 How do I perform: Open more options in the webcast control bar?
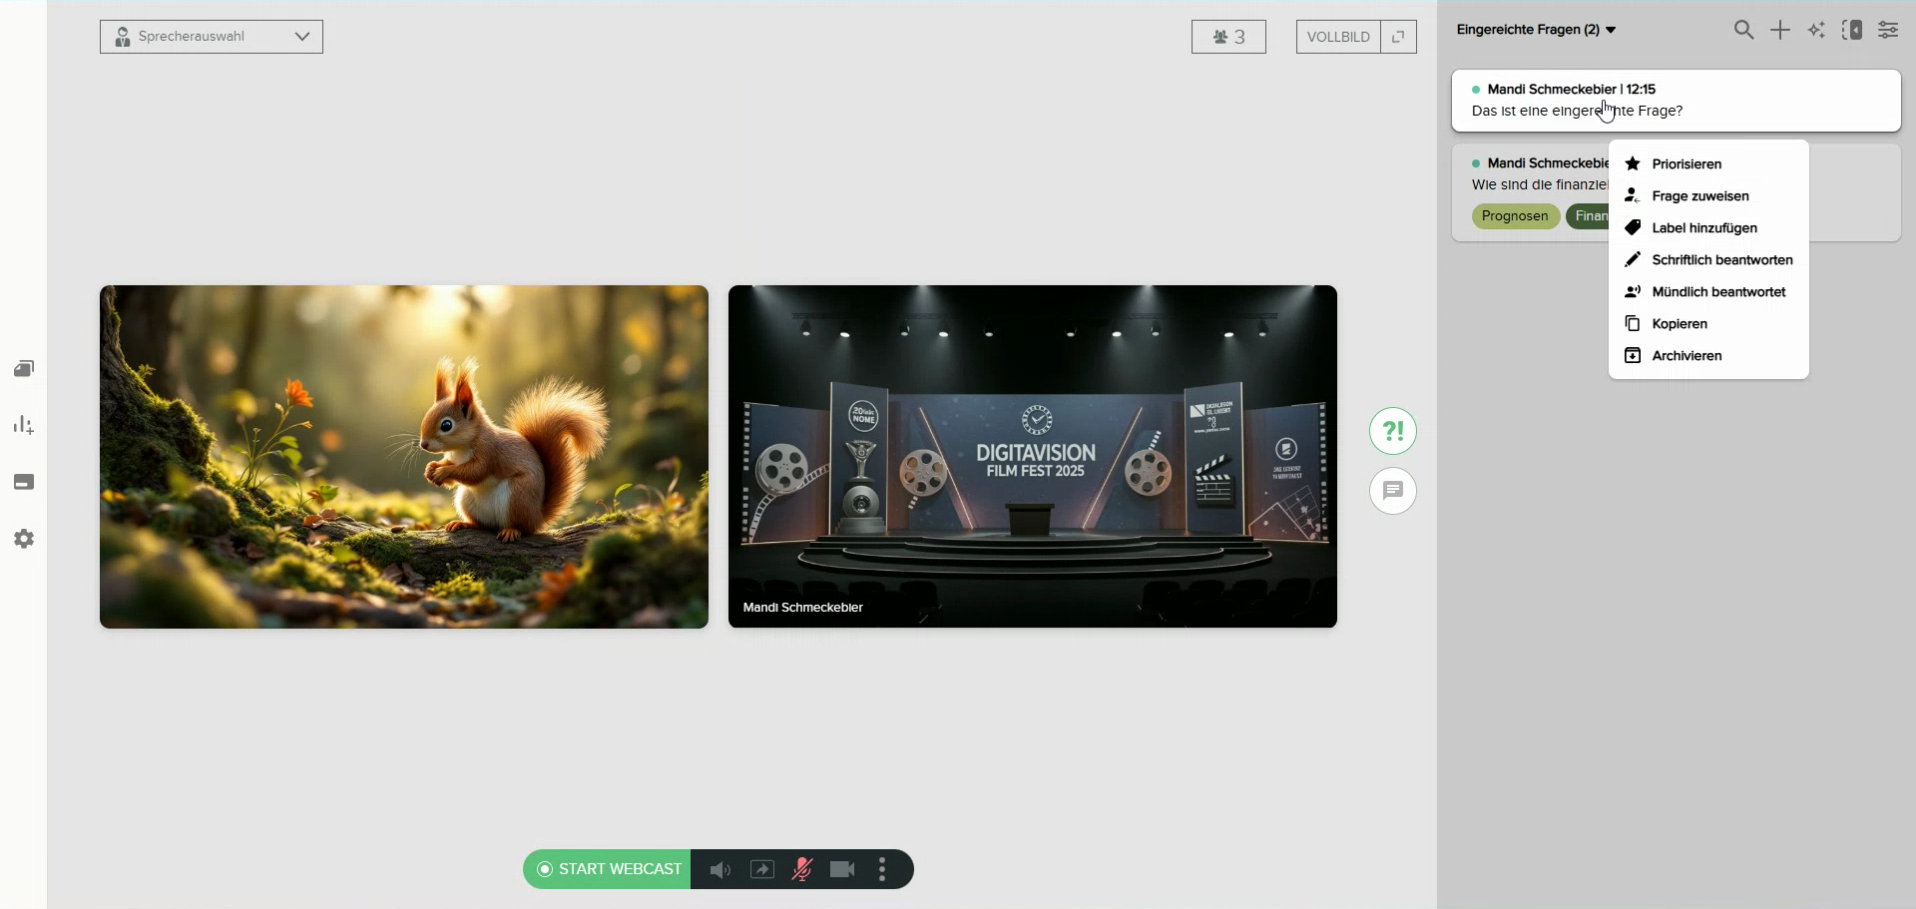(x=882, y=870)
